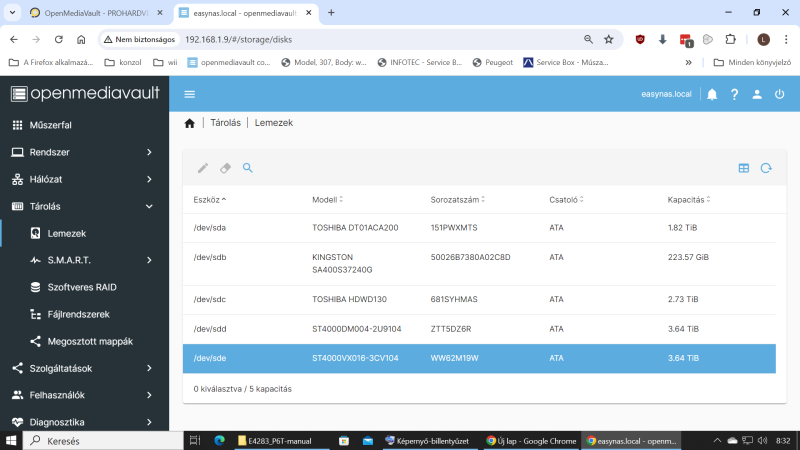Click the browser address bar URL
The image size is (800, 450).
pos(238,39)
